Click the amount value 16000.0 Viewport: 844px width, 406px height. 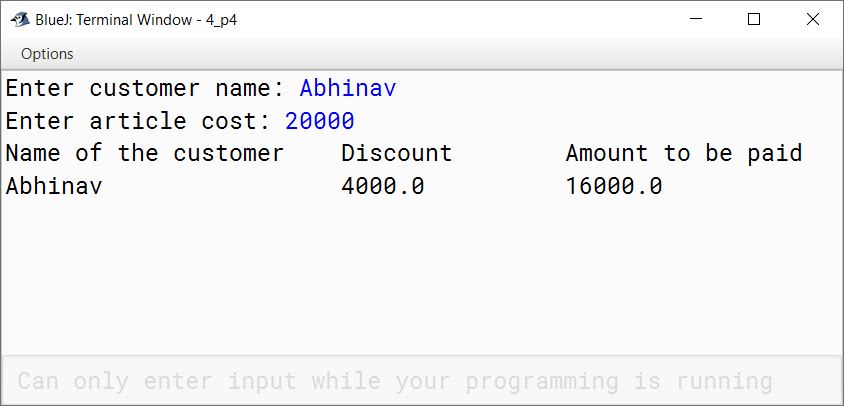click(614, 186)
